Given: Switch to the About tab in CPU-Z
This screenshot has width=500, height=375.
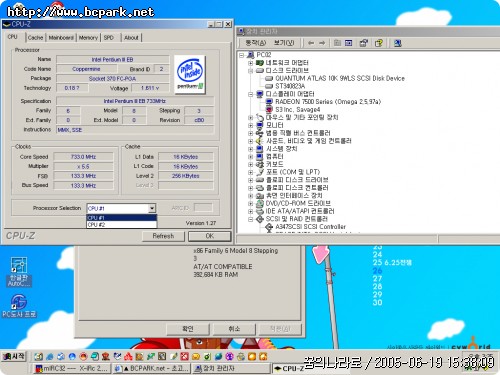Looking at the screenshot, I should 131,38.
